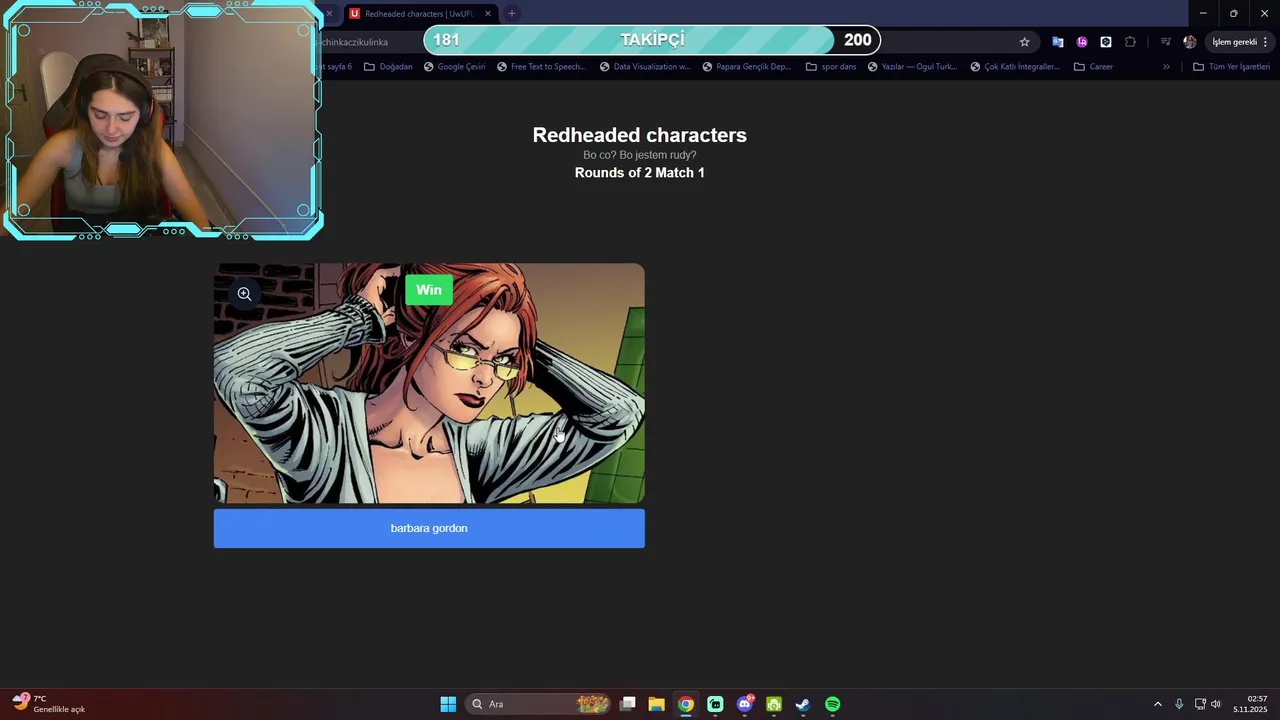The height and width of the screenshot is (720, 1280).
Task: Open the Yazılar — Ogul Turk bookmark
Action: pyautogui.click(x=912, y=67)
